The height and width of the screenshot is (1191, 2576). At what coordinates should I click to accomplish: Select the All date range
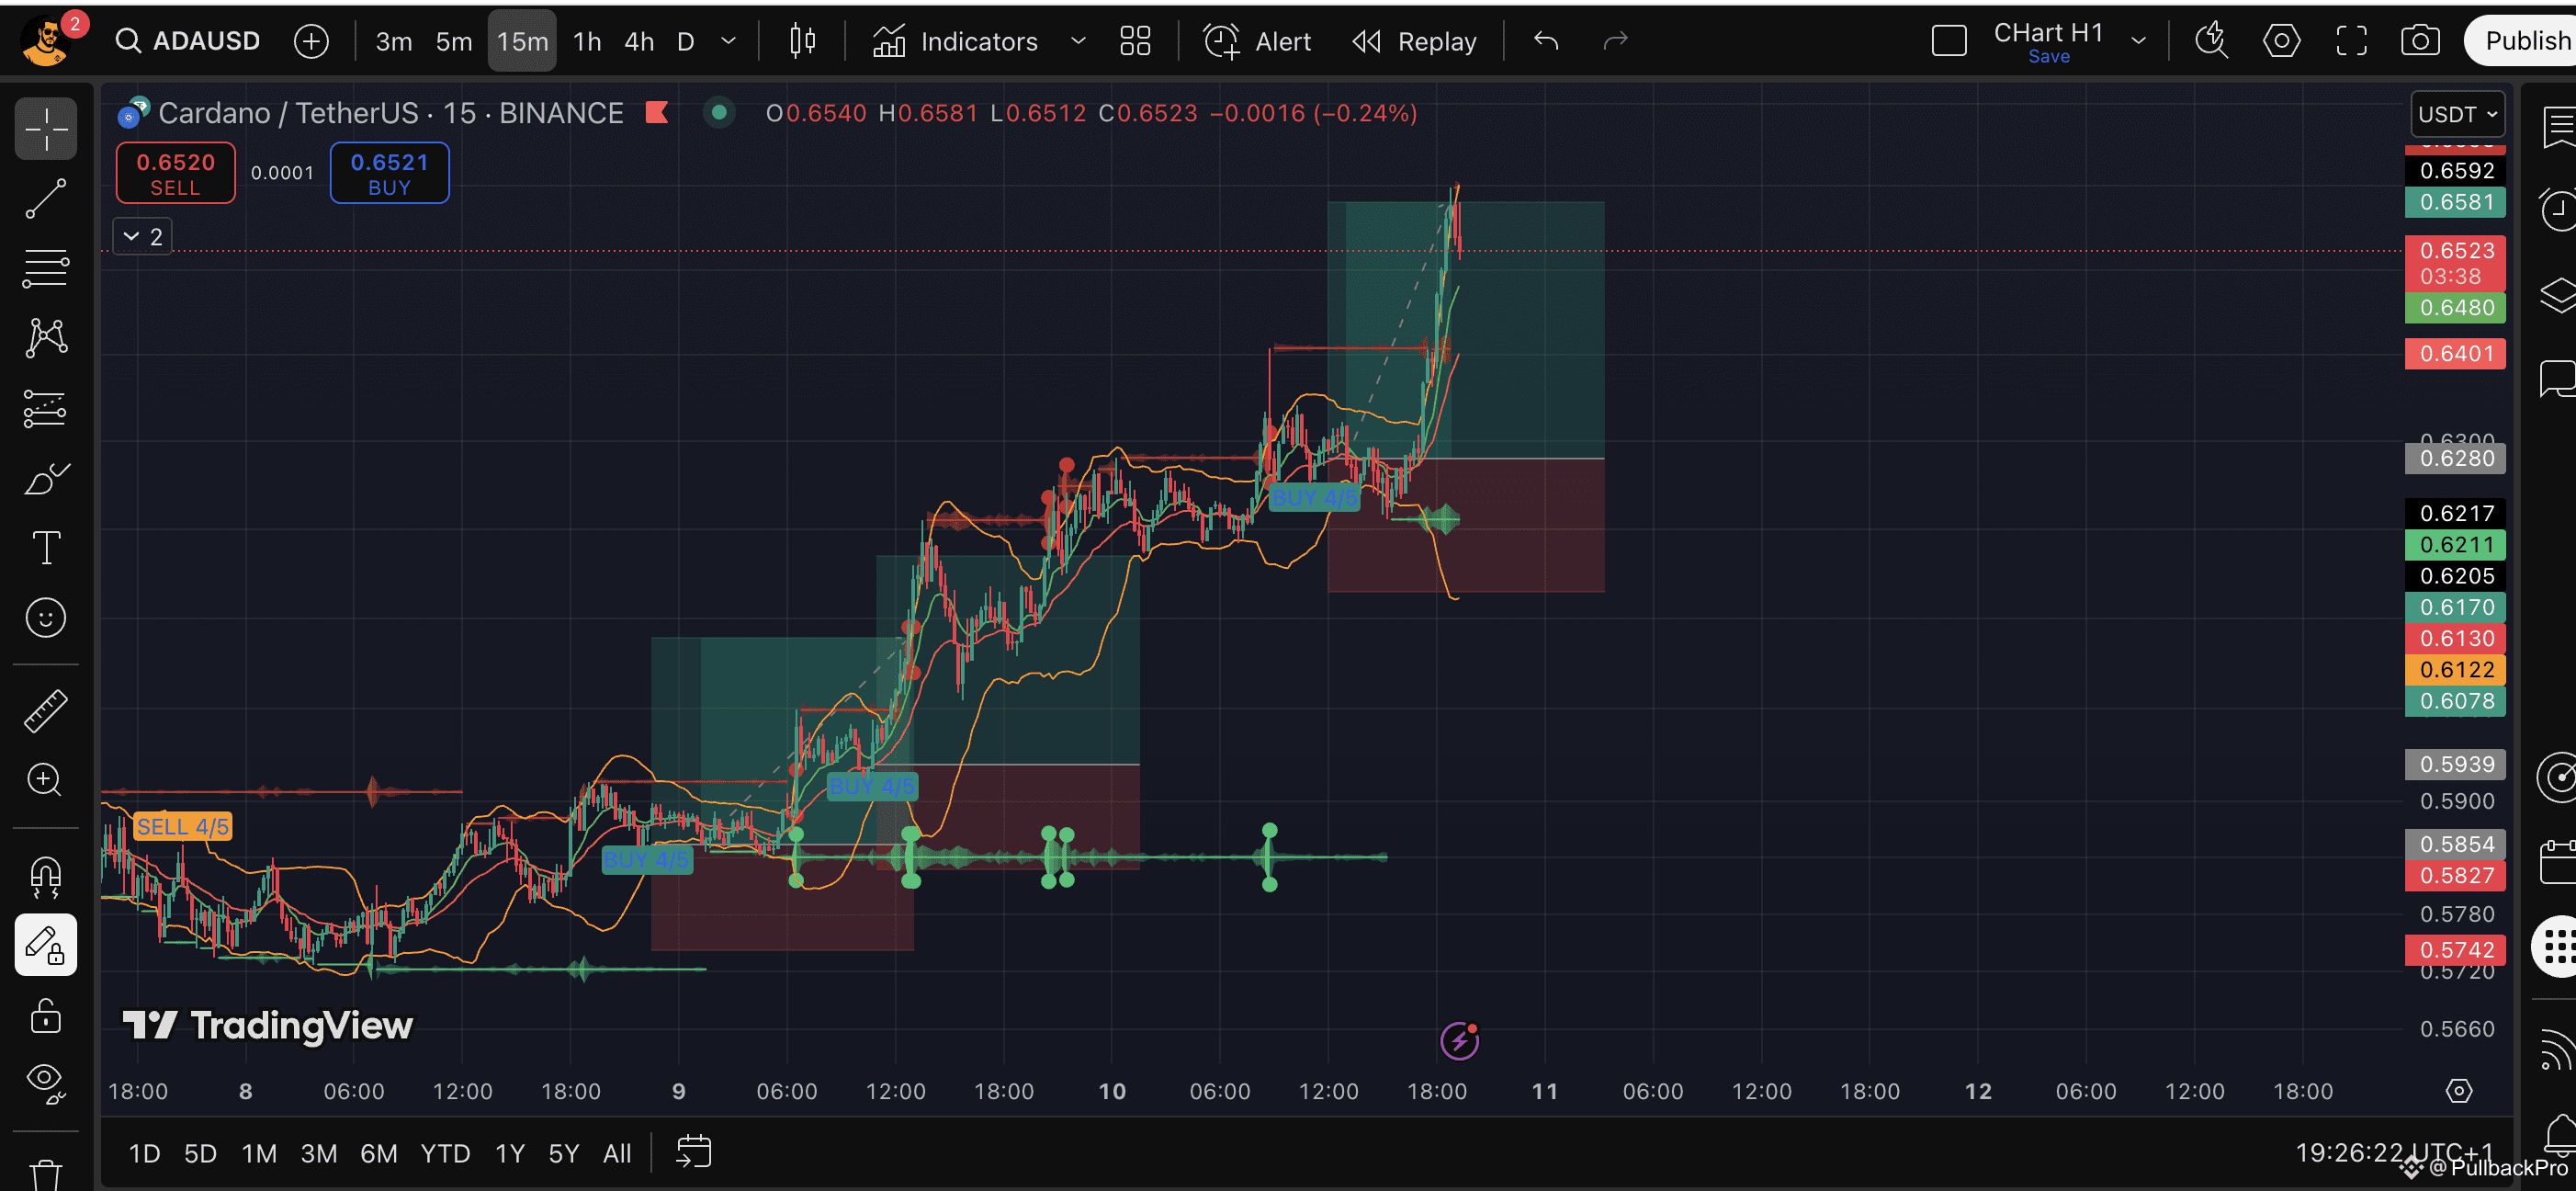617,1153
